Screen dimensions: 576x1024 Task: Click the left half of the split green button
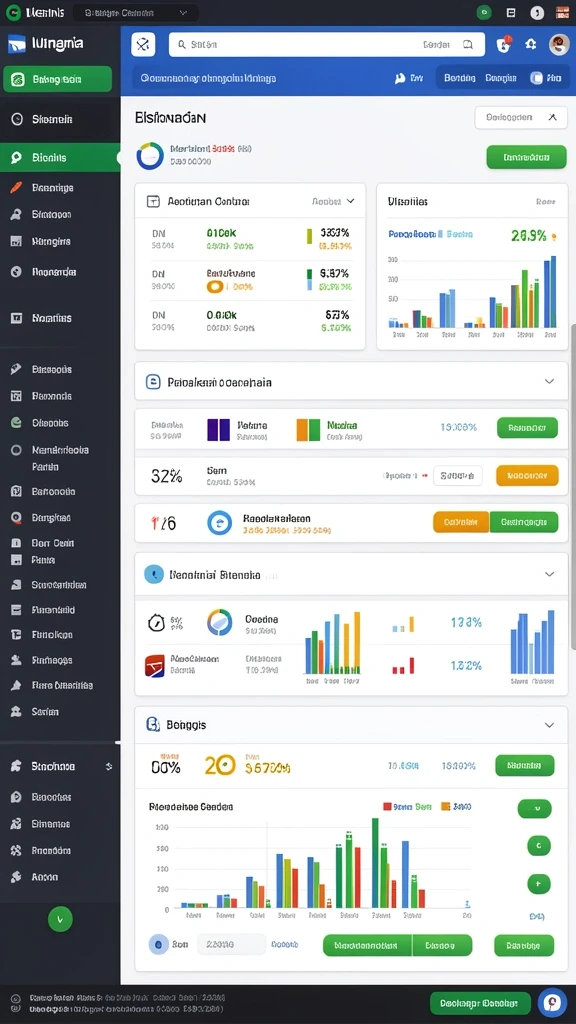click(367, 945)
